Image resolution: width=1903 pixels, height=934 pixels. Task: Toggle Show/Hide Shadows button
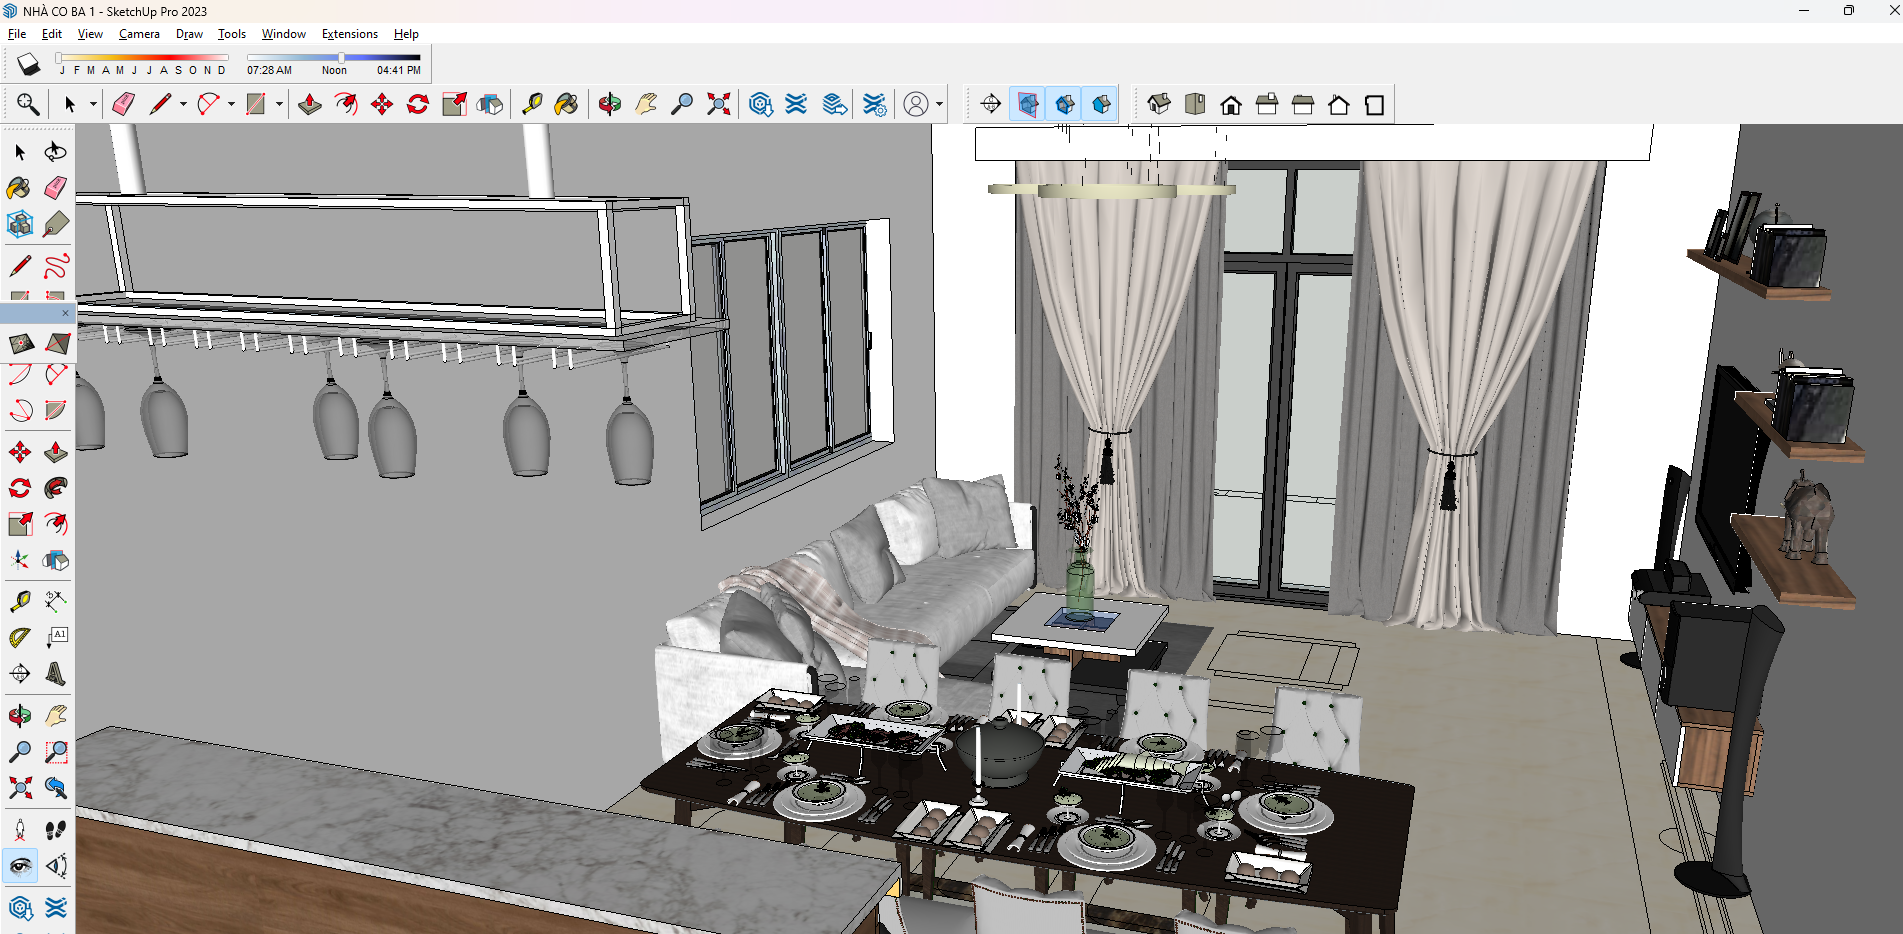coord(28,64)
